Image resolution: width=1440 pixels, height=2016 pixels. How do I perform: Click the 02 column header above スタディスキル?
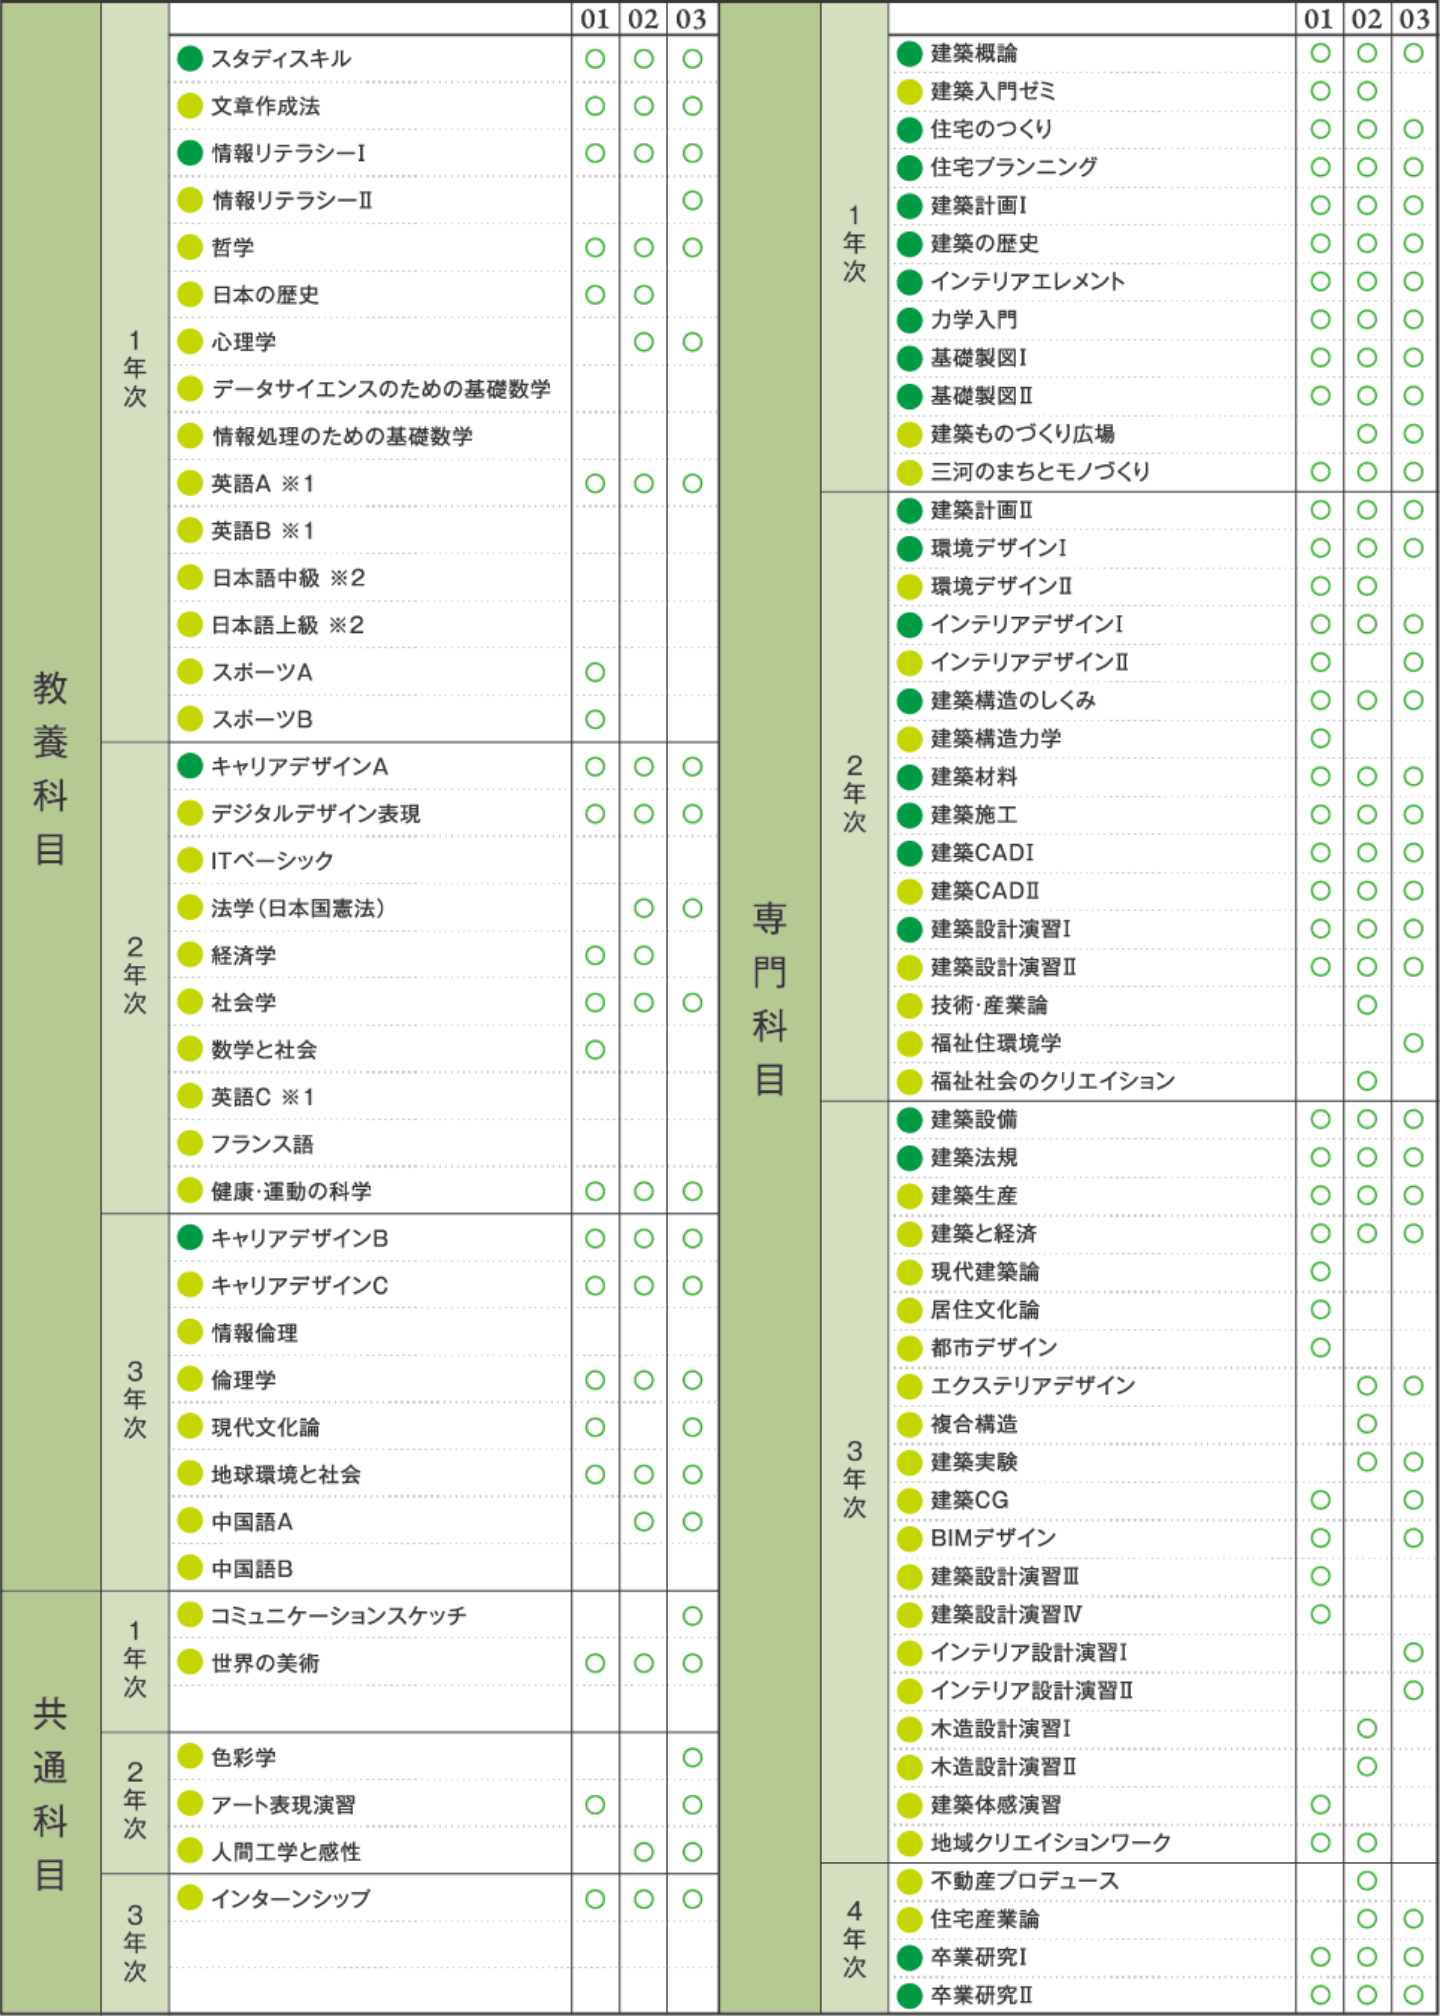point(643,19)
